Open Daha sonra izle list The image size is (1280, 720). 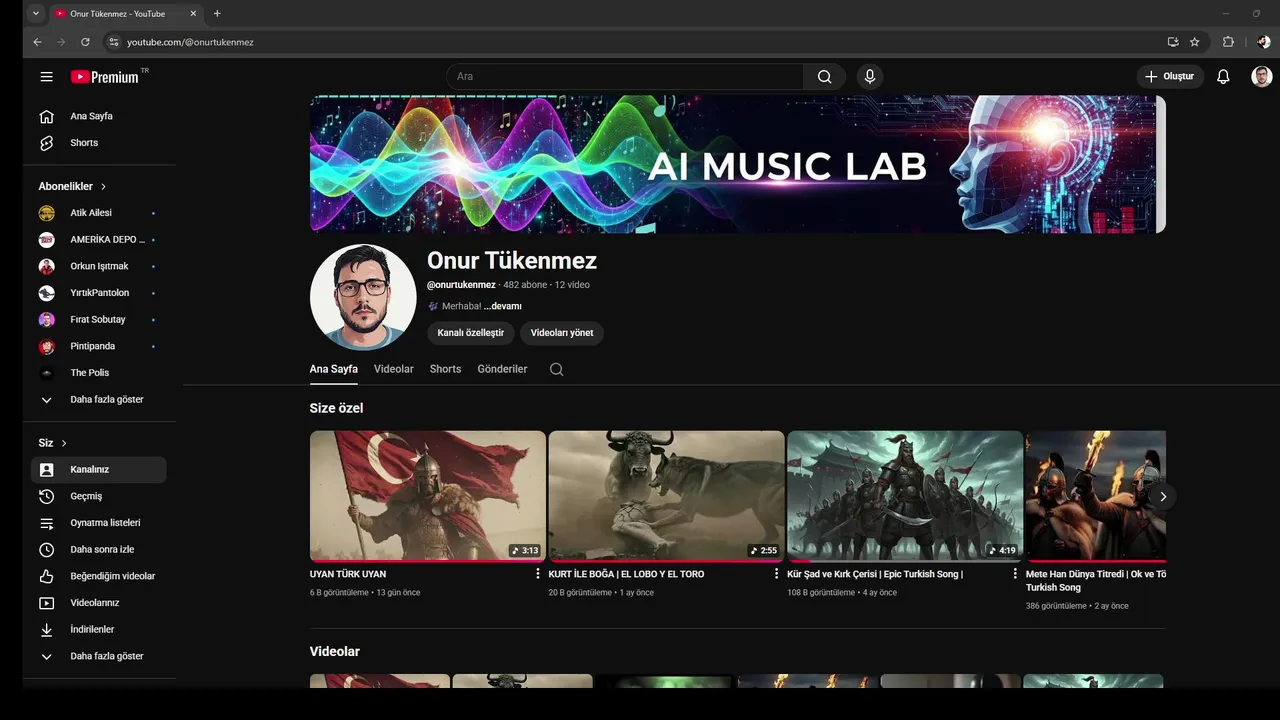[x=98, y=549]
